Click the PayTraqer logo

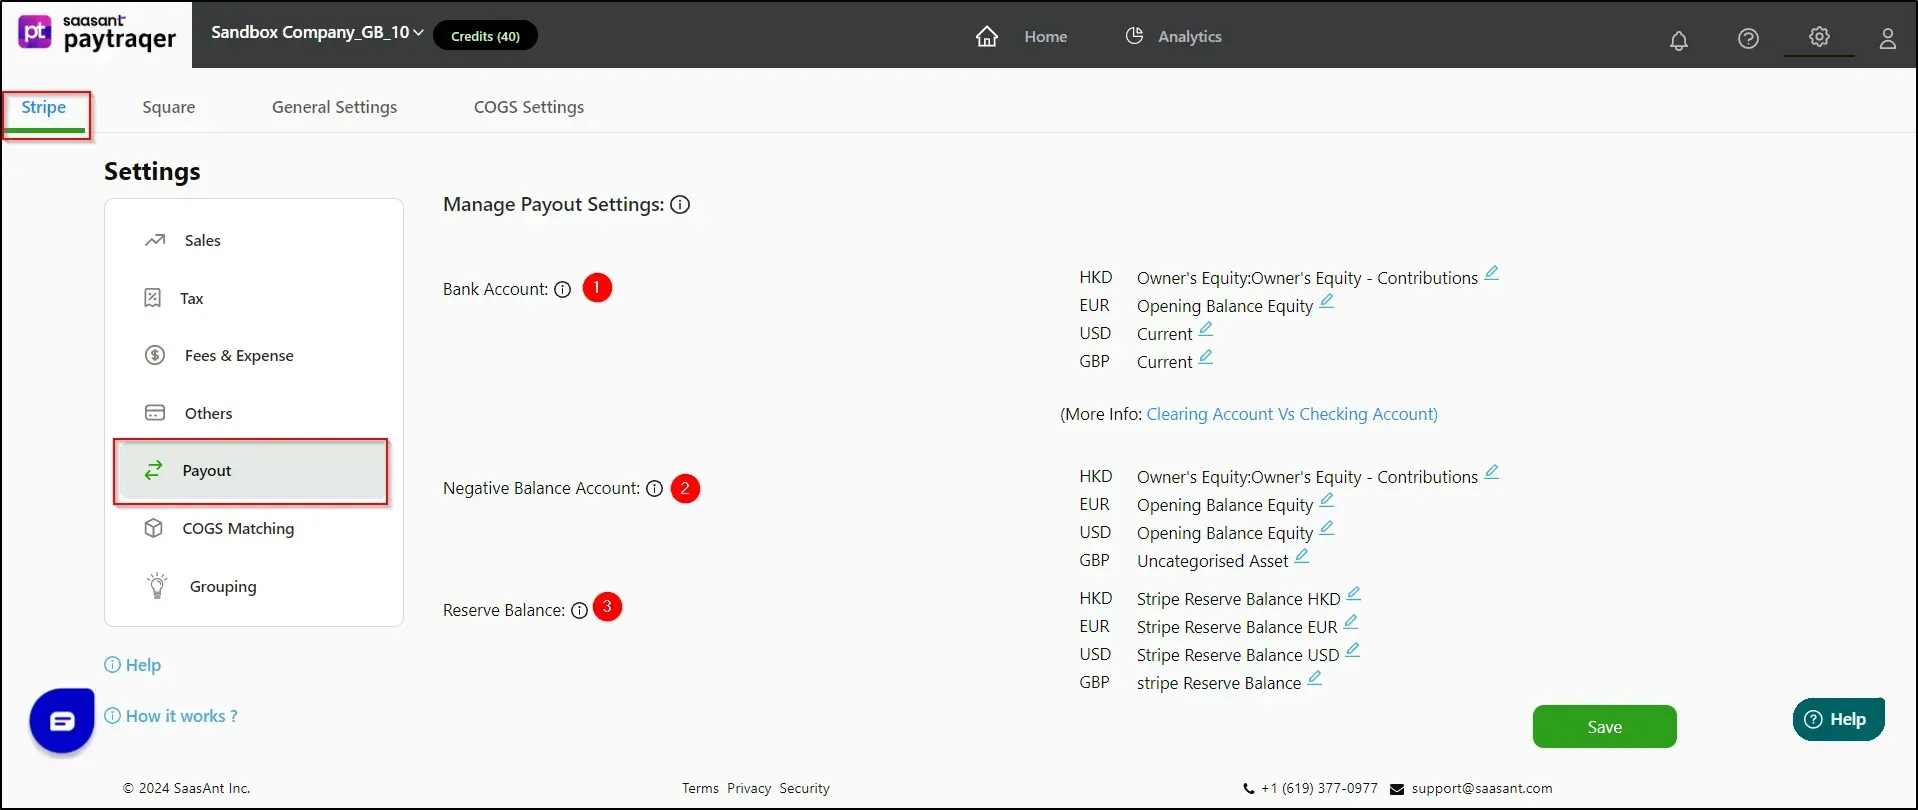tap(98, 33)
